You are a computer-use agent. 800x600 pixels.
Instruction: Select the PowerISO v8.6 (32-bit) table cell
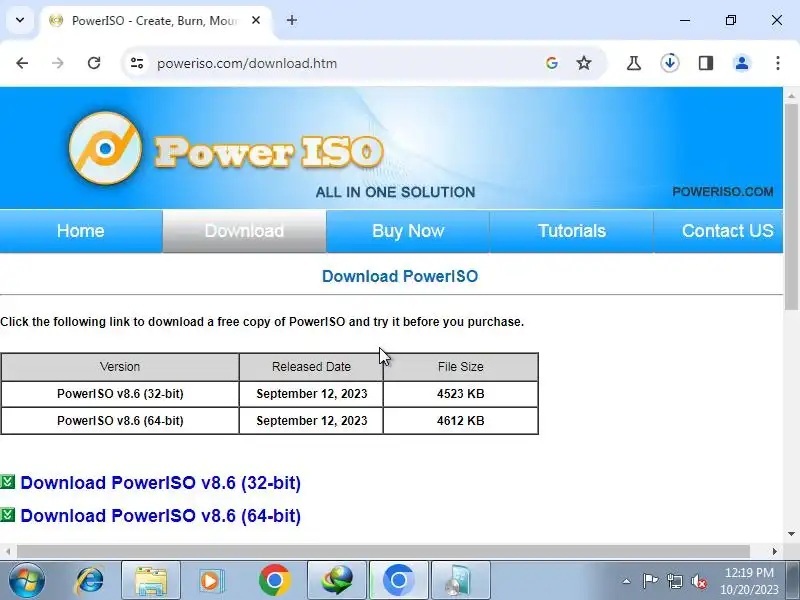click(x=120, y=394)
